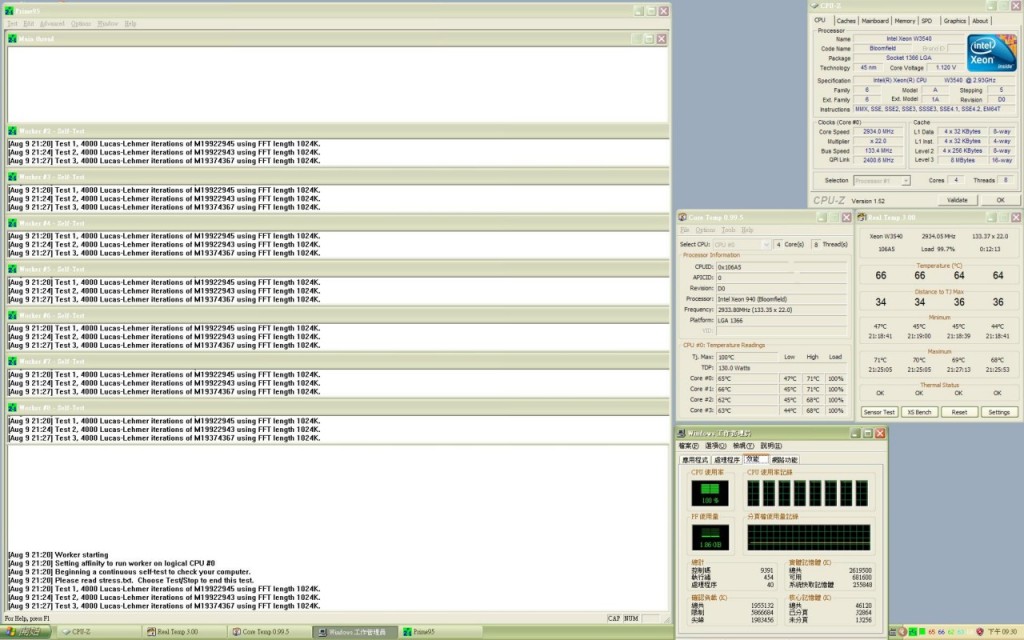Click the red shield tray icon

pyautogui.click(x=979, y=632)
